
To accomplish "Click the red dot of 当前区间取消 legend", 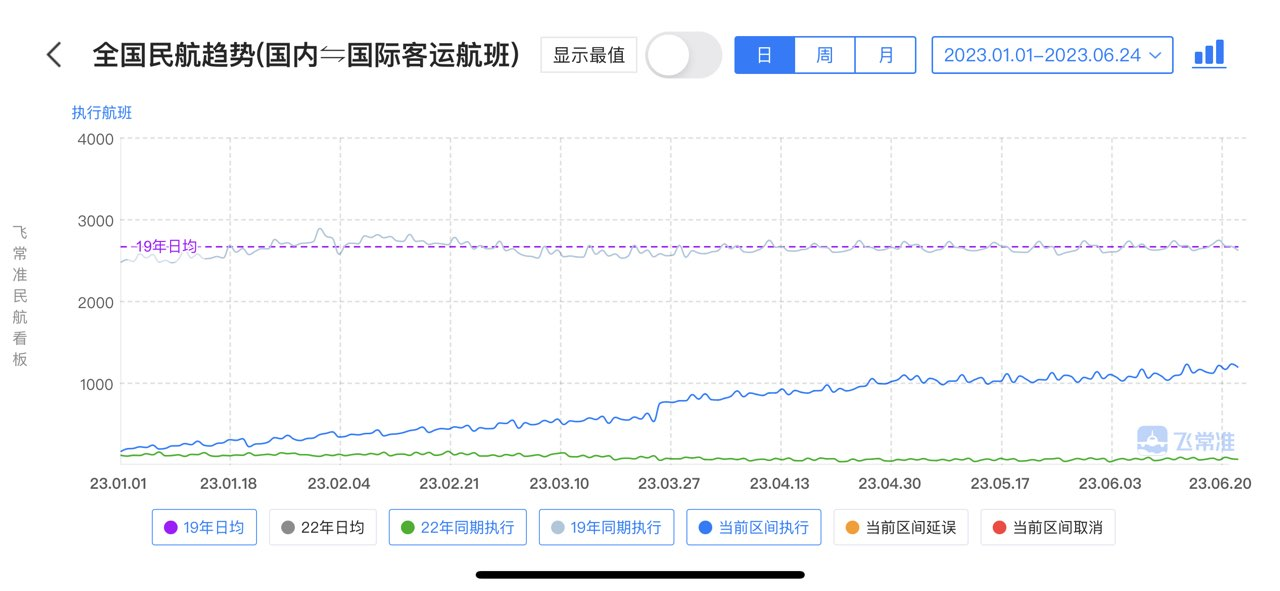I will point(999,527).
